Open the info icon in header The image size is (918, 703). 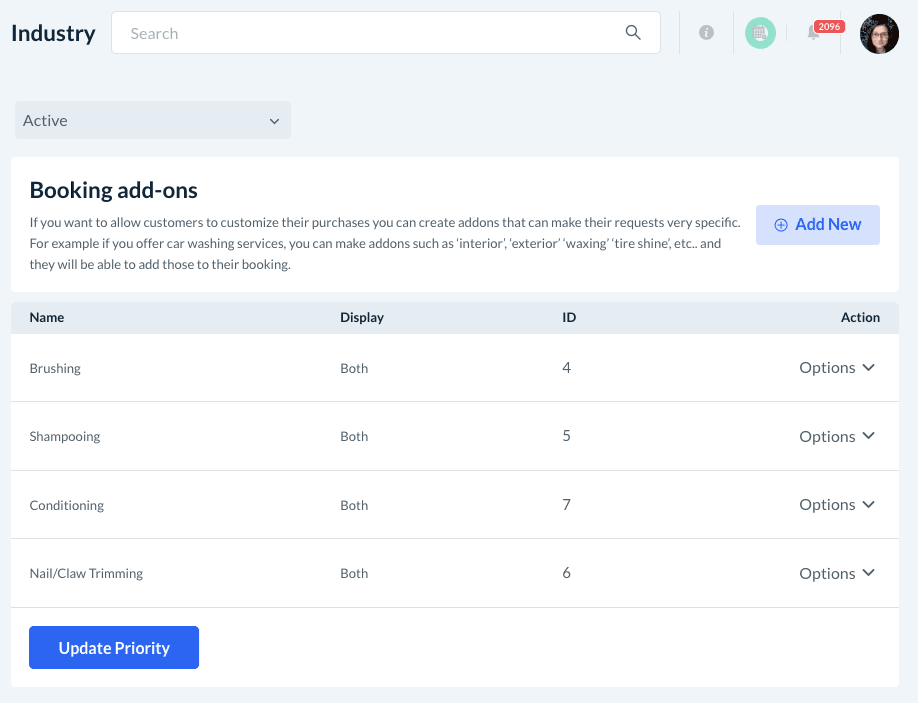706,33
